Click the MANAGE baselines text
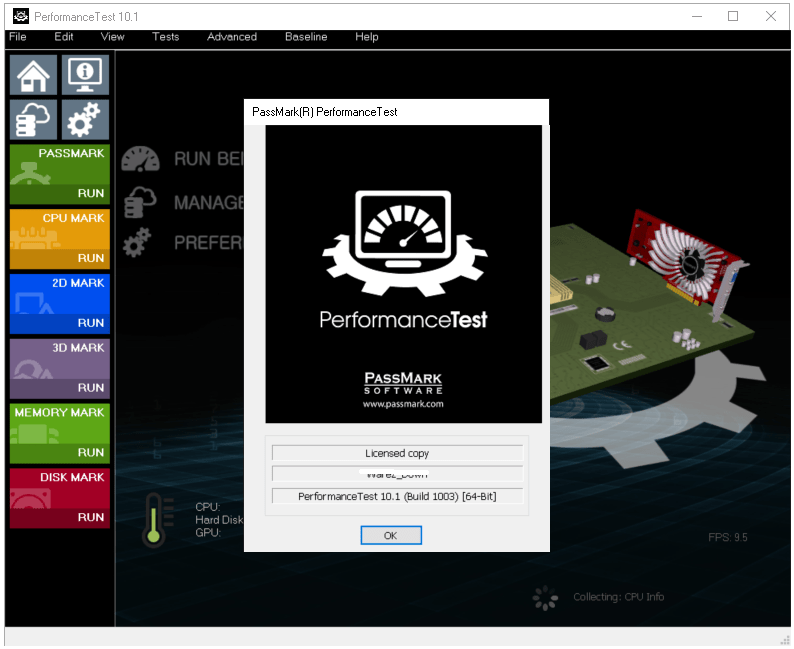The image size is (794, 649). tap(209, 203)
